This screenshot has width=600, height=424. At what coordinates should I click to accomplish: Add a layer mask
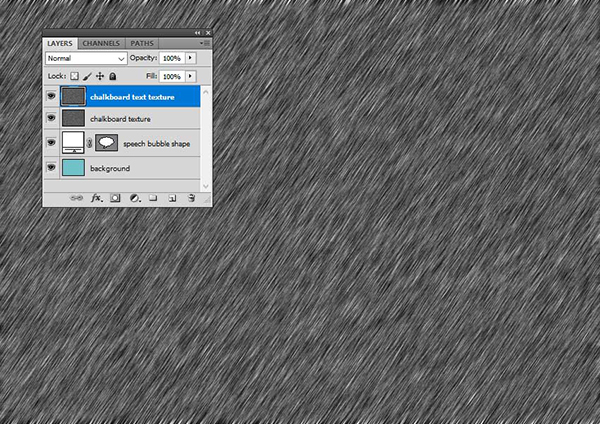(x=115, y=199)
